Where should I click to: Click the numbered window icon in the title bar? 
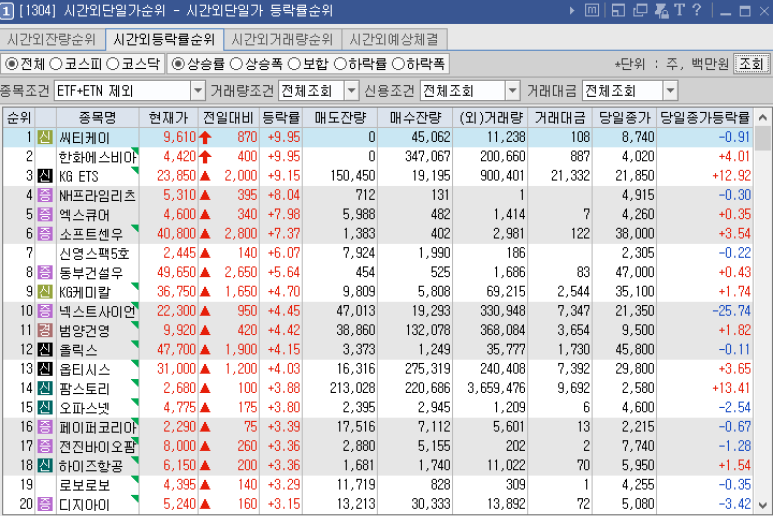6,11
